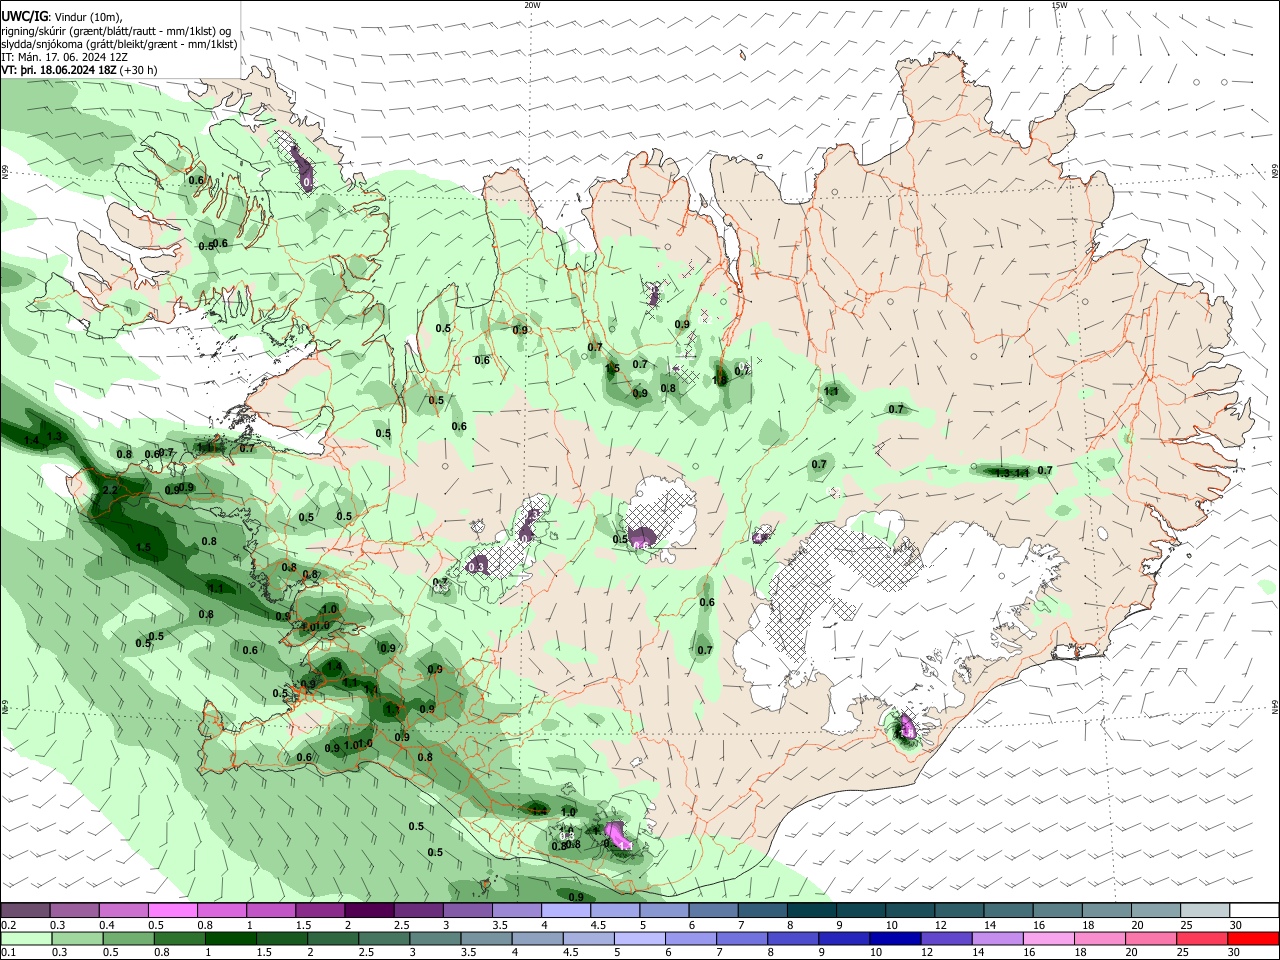1280x960 pixels.
Task: Click the '2.2' precipitation value on the map
Action: pyautogui.click(x=110, y=490)
